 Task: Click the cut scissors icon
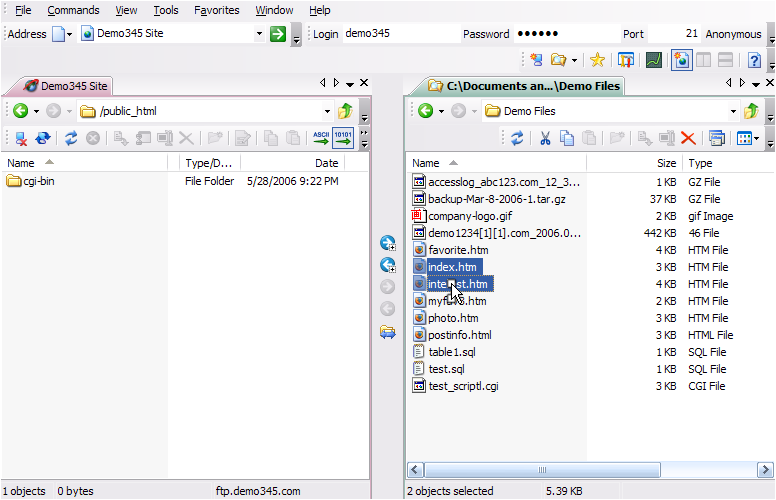pyautogui.click(x=546, y=138)
